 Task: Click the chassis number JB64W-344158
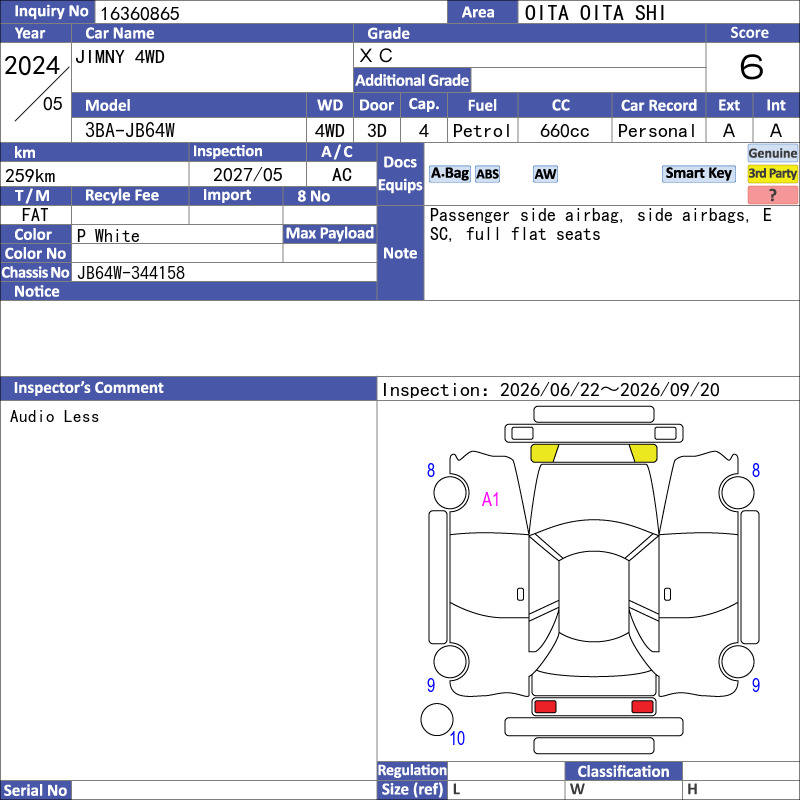[x=131, y=272]
